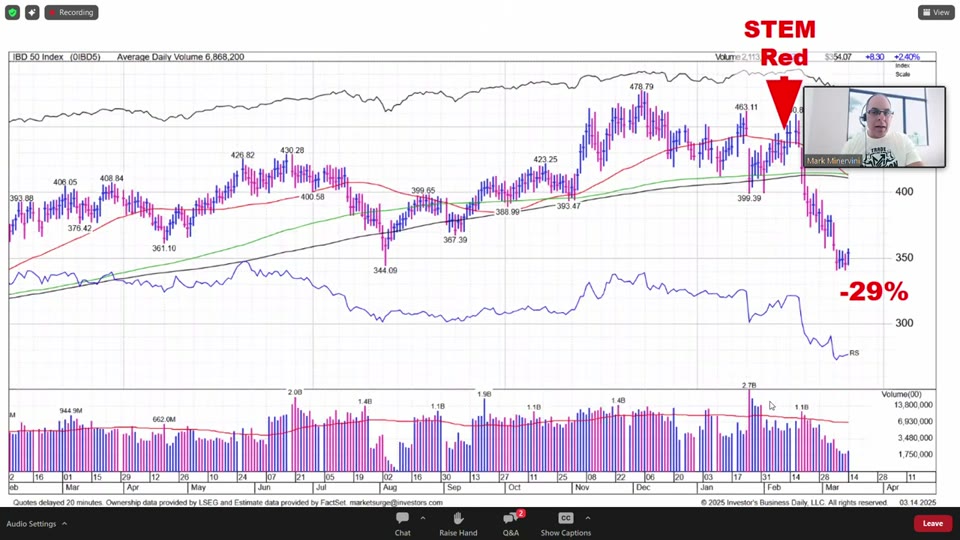Click the Jun month label
This screenshot has height=540, width=960.
click(264, 488)
